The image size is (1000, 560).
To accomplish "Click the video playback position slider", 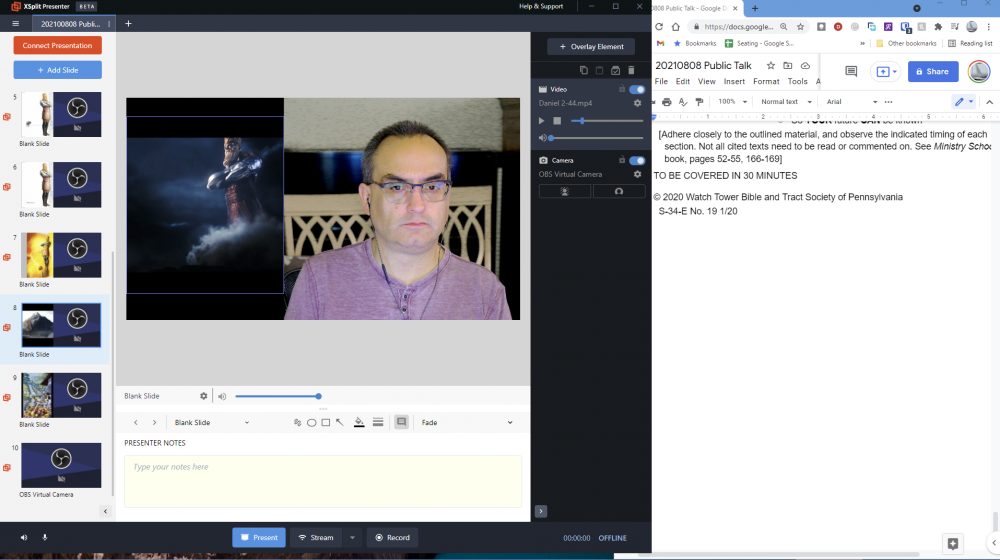I will pyautogui.click(x=607, y=121).
